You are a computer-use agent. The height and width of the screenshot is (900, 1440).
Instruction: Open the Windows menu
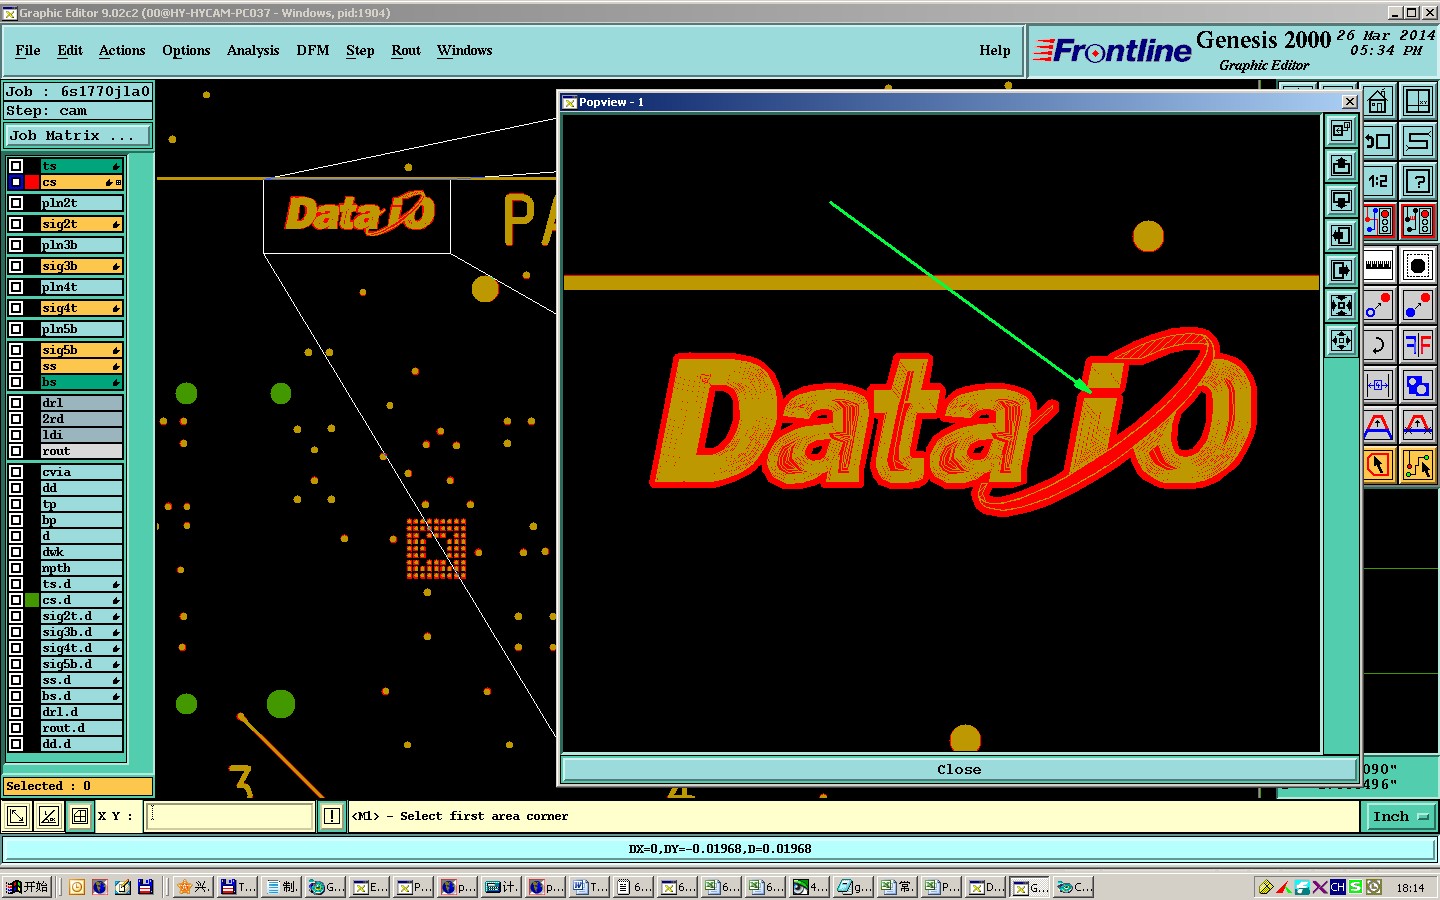465,51
